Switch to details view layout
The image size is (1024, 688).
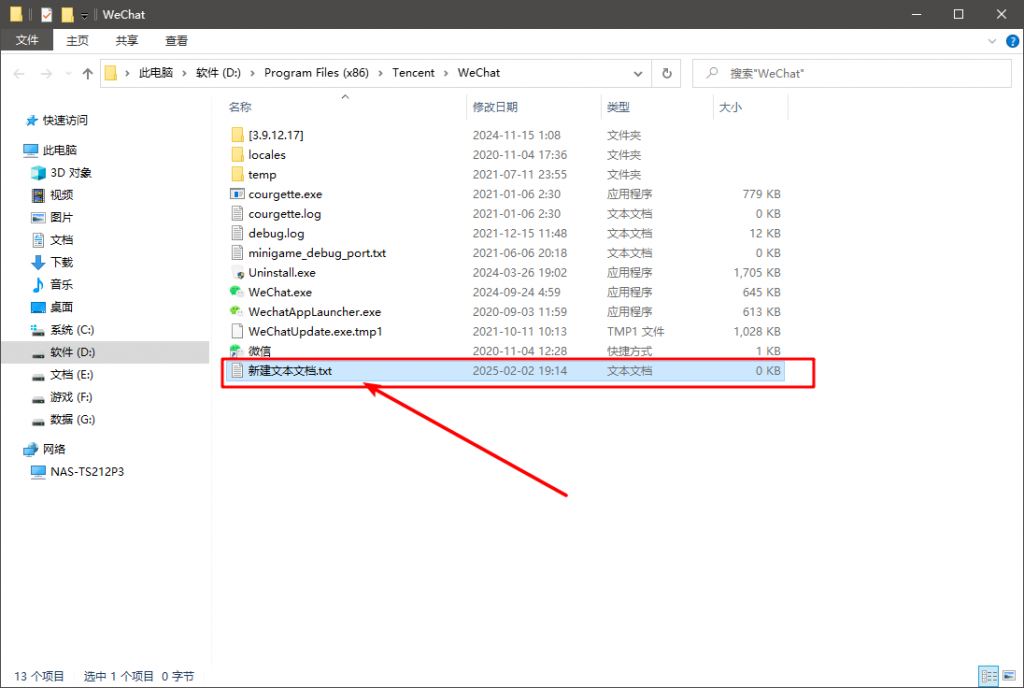click(x=986, y=676)
